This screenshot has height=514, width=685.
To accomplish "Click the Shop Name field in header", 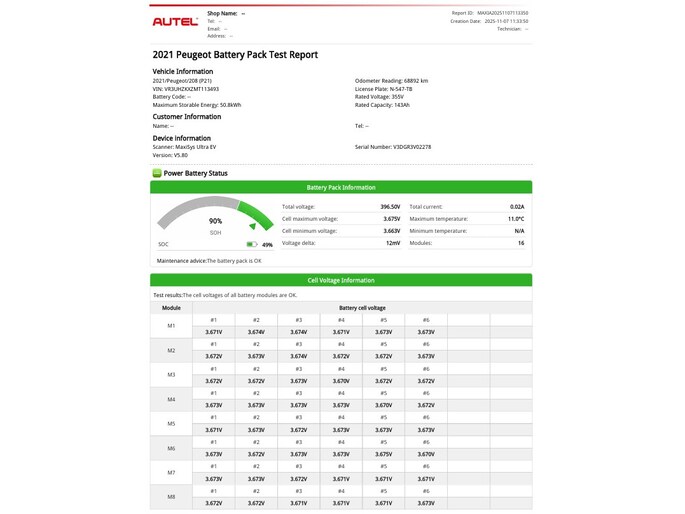I will 226,13.
